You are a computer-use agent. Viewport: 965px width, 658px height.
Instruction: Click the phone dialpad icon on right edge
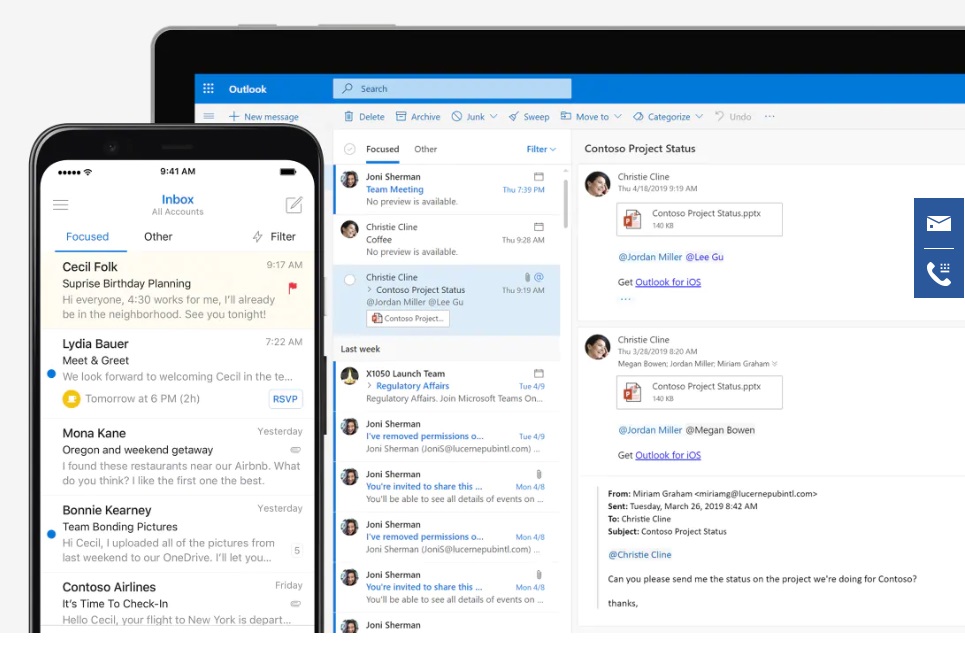(939, 273)
